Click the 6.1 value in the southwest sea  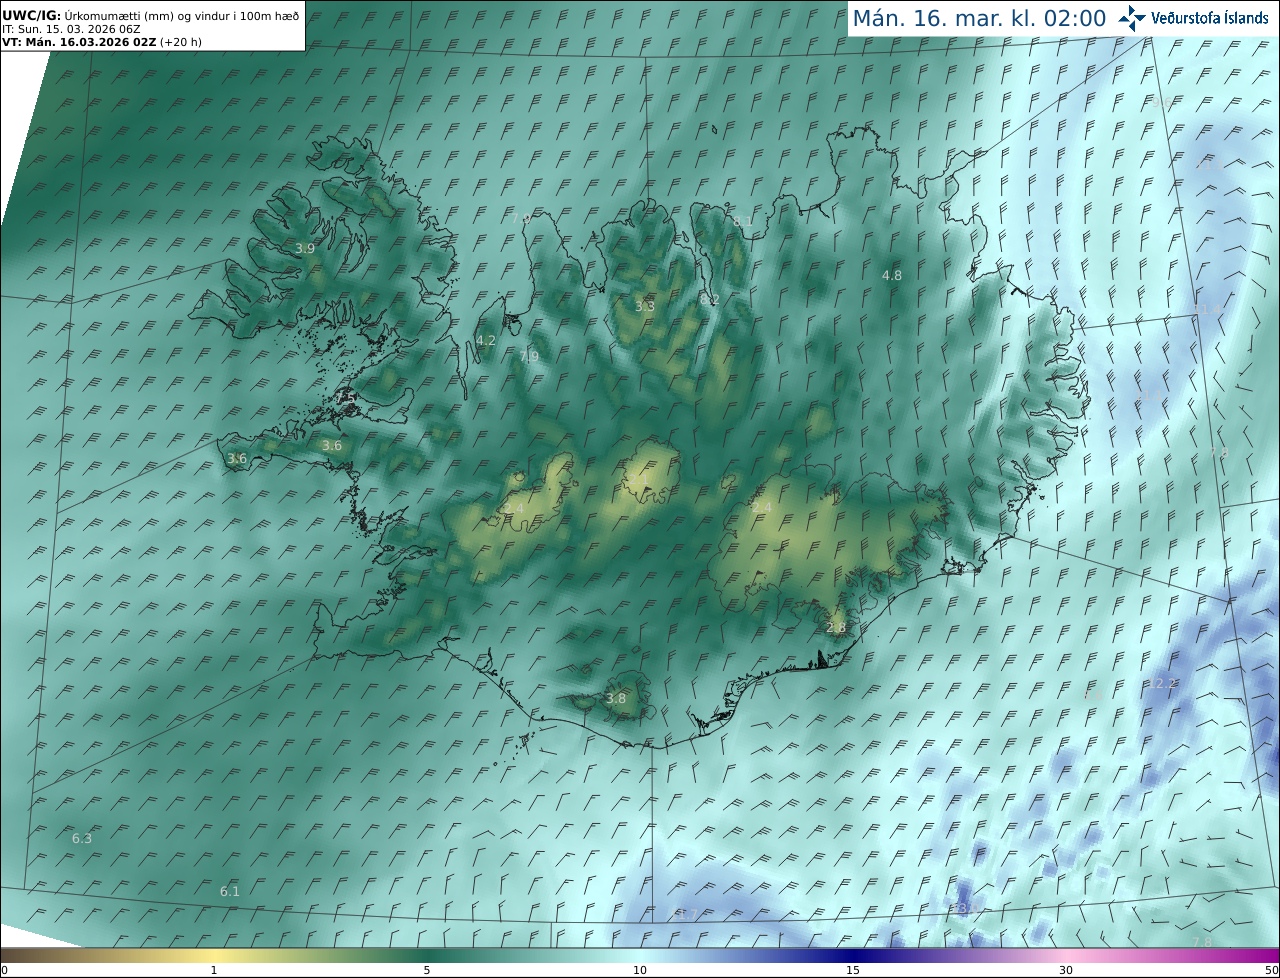click(230, 891)
